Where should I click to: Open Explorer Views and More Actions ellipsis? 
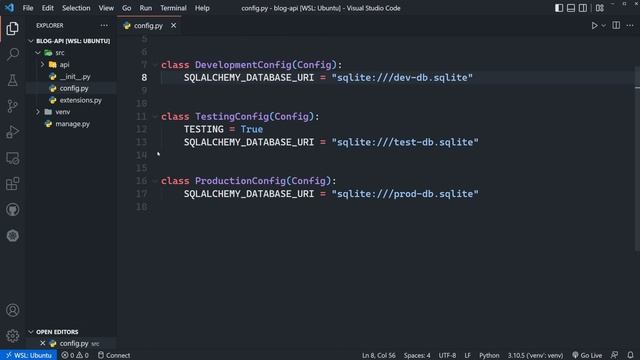(x=104, y=25)
